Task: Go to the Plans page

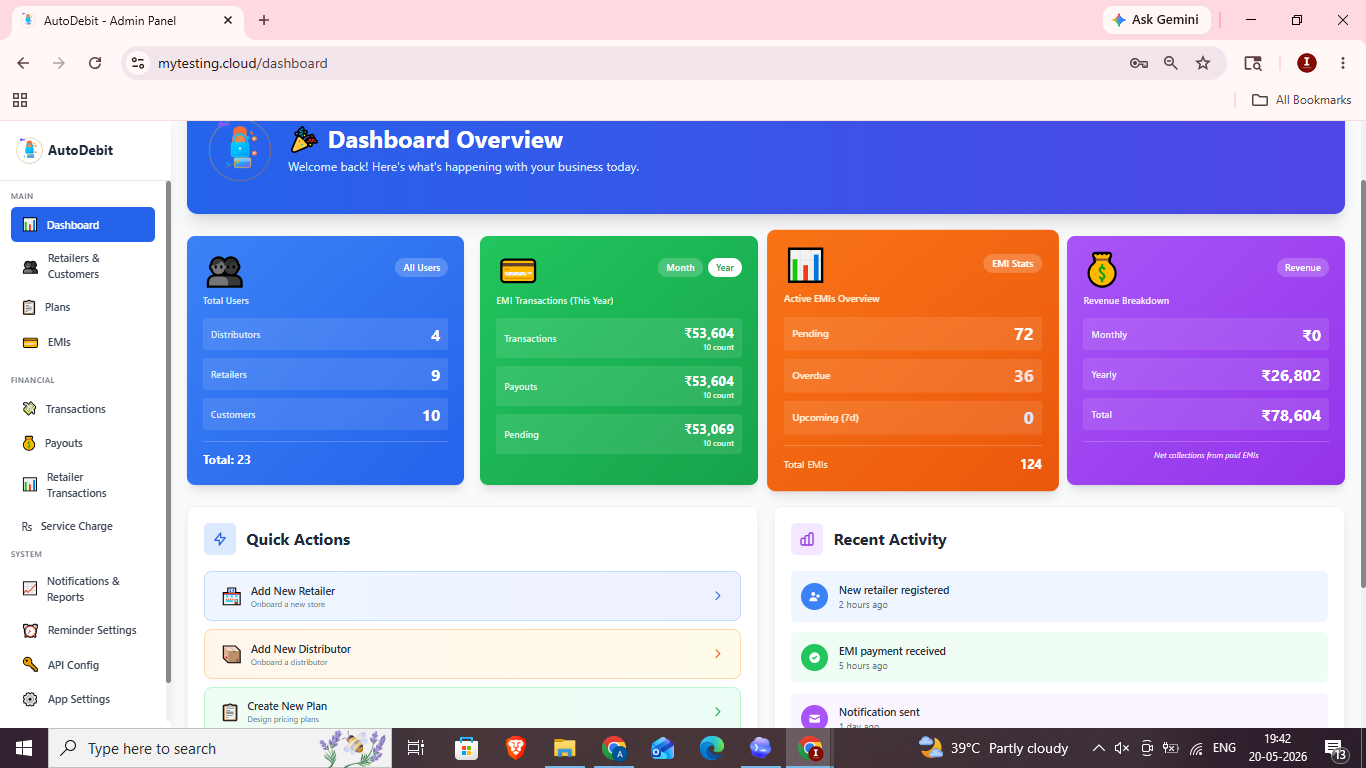Action: tap(83, 307)
